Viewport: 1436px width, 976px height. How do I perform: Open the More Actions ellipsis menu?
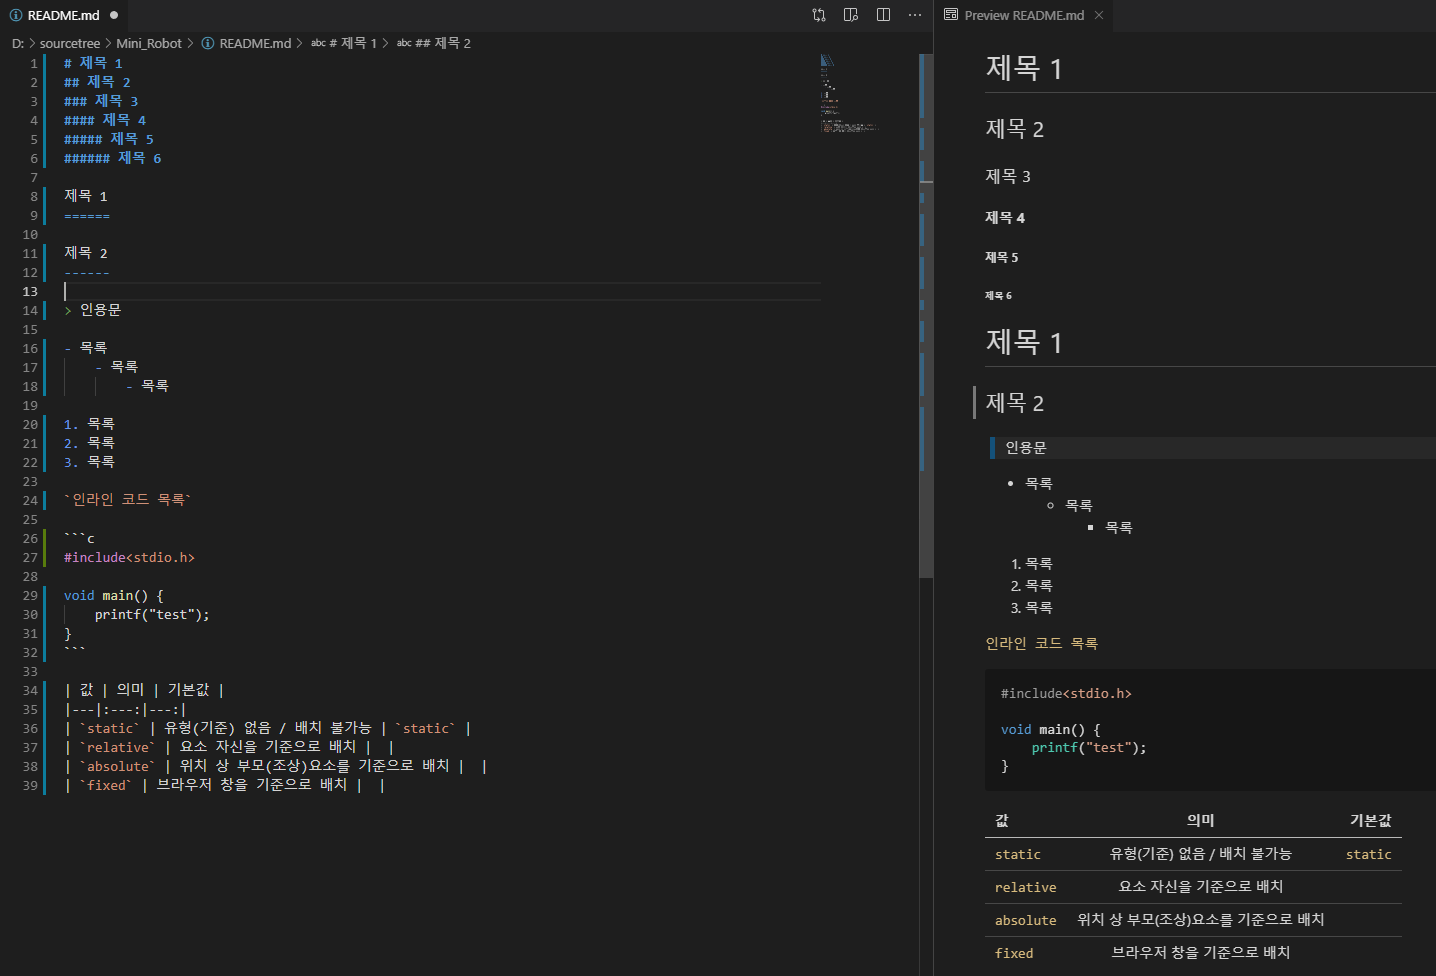[915, 15]
